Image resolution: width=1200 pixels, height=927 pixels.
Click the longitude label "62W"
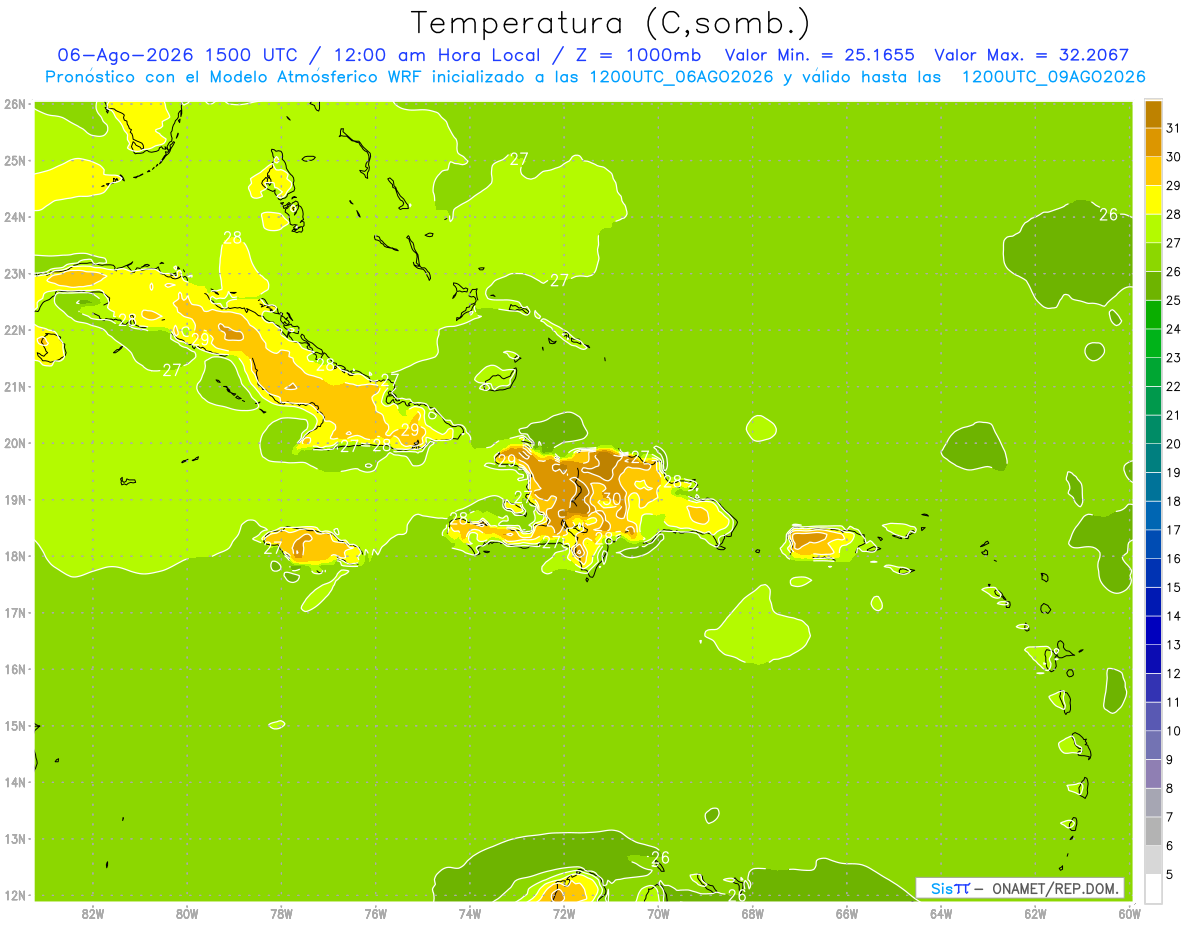point(1035,913)
